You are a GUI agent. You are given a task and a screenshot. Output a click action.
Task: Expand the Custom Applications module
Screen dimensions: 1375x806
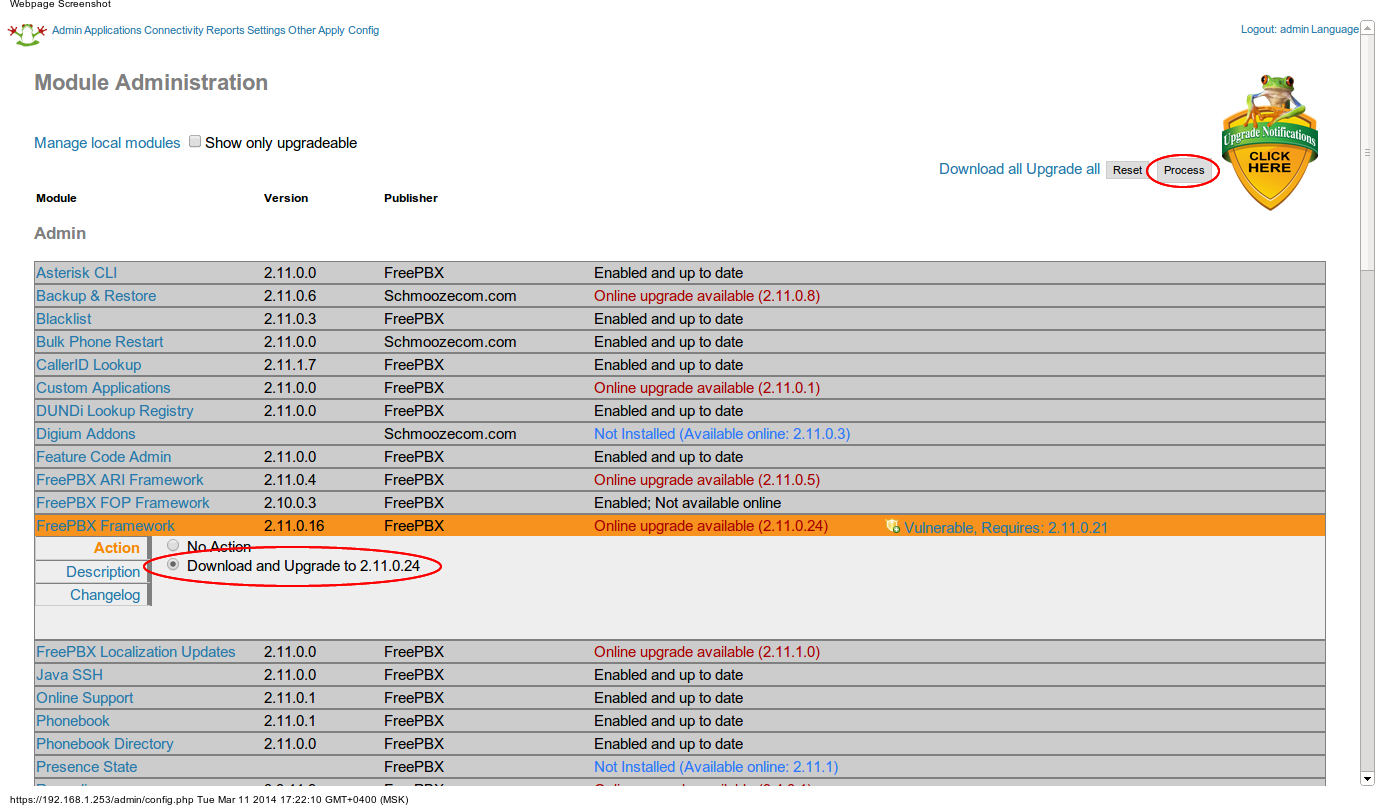click(103, 388)
